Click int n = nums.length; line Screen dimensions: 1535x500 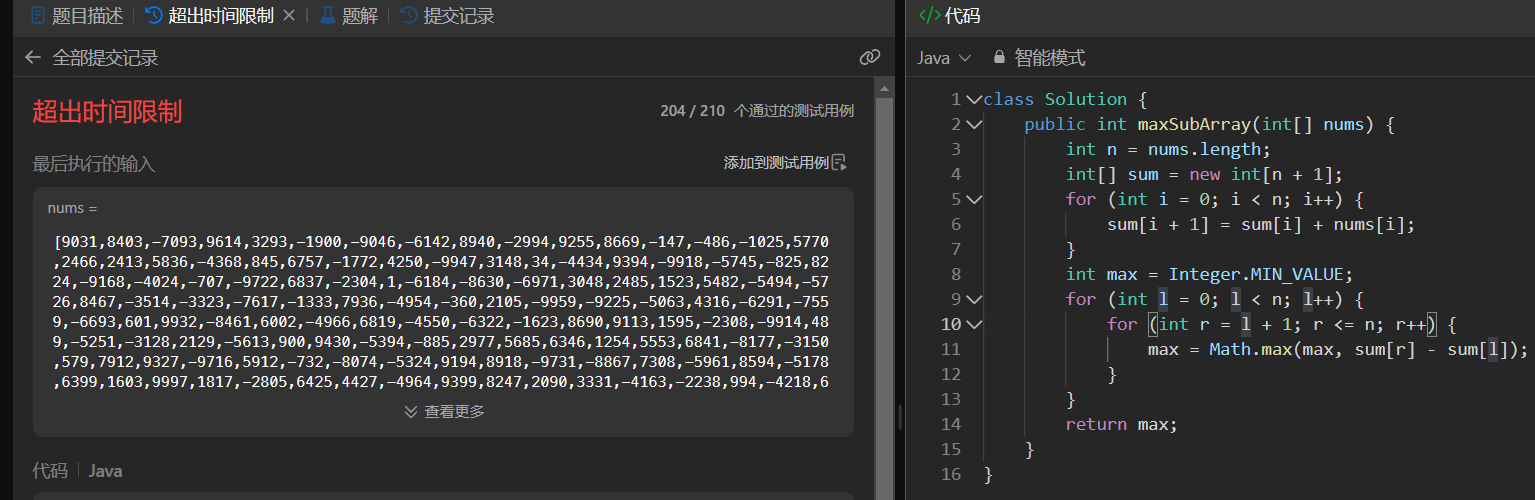point(1168,149)
